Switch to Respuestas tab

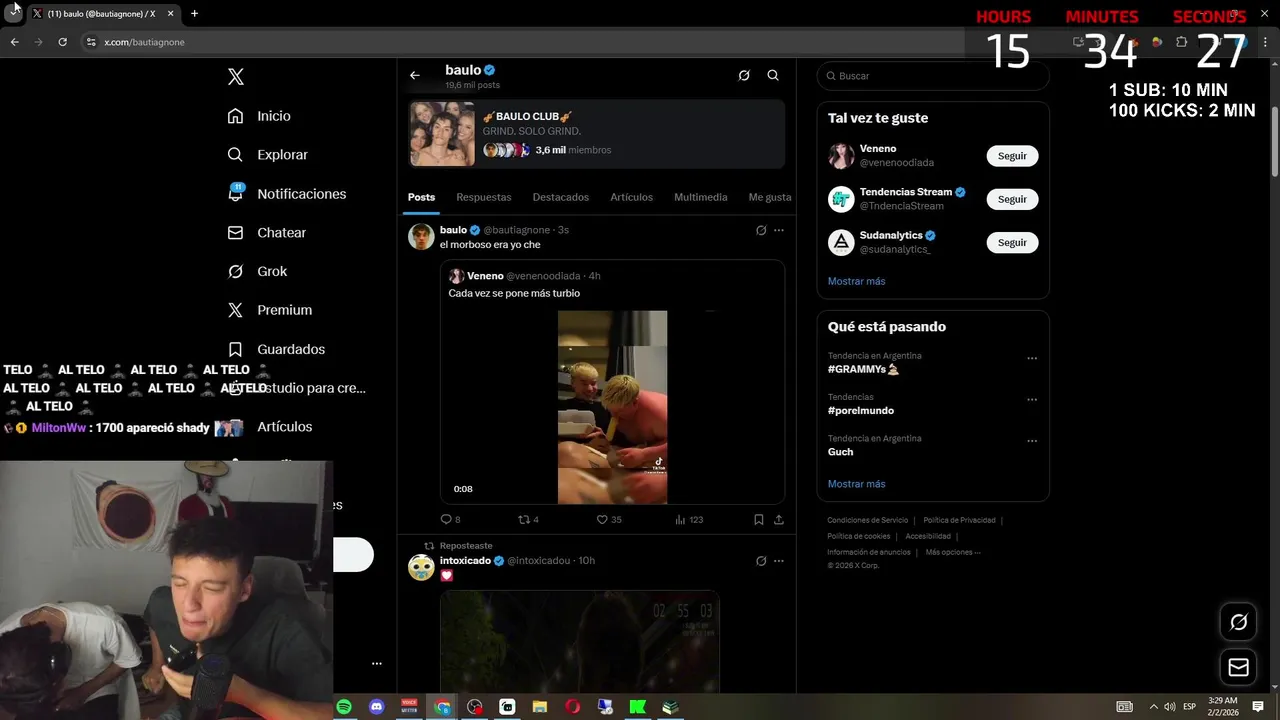[484, 197]
